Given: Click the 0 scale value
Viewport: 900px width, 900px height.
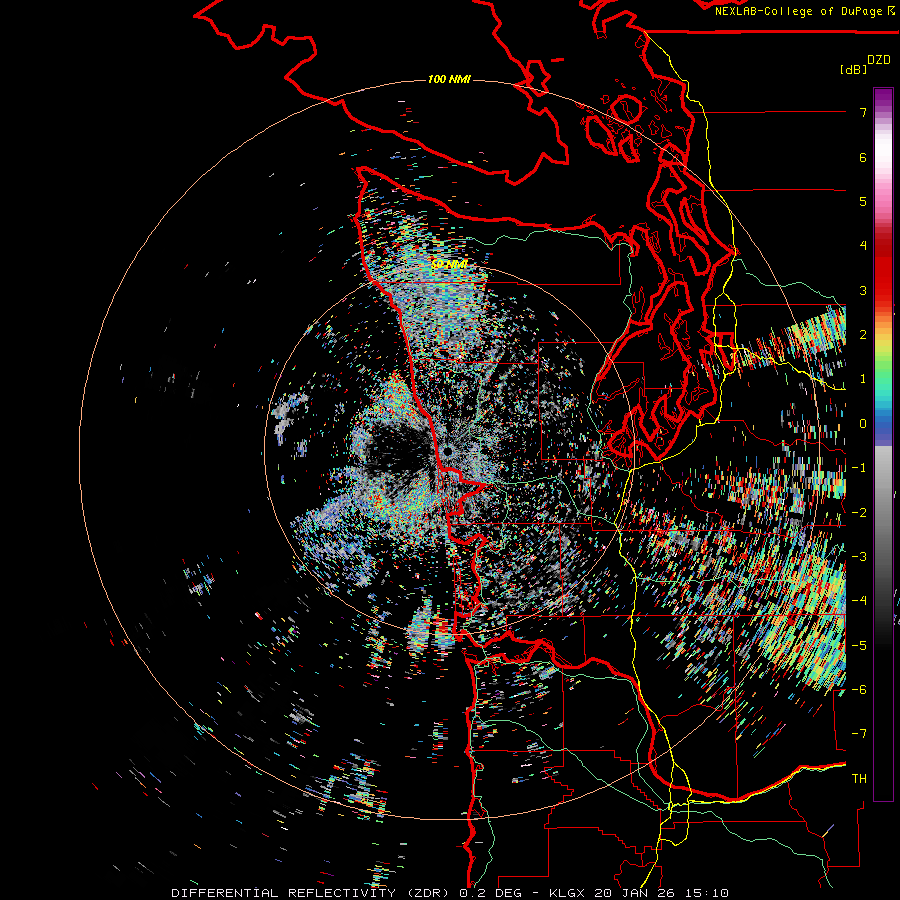Looking at the screenshot, I should (x=863, y=424).
